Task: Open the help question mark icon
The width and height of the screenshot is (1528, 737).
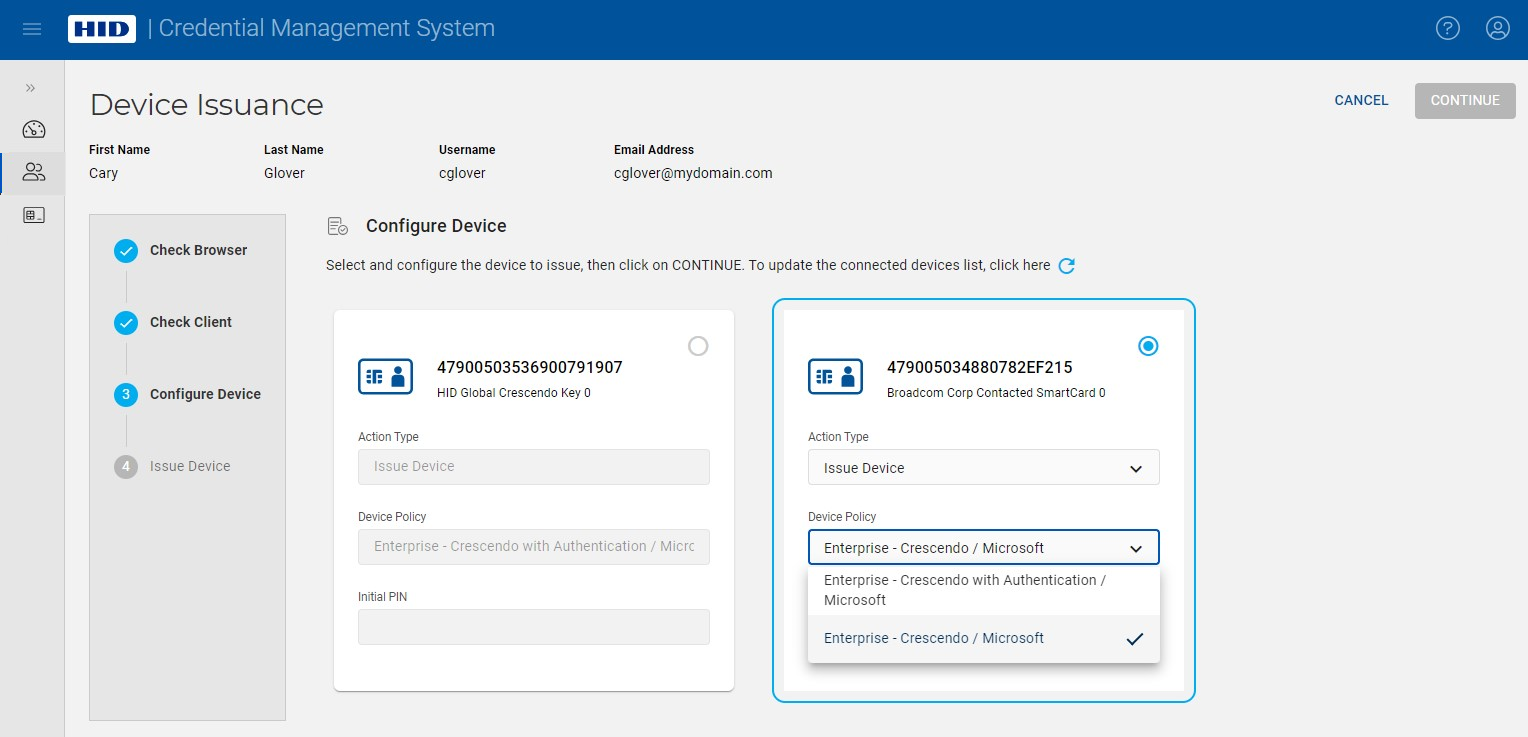Action: (1448, 28)
